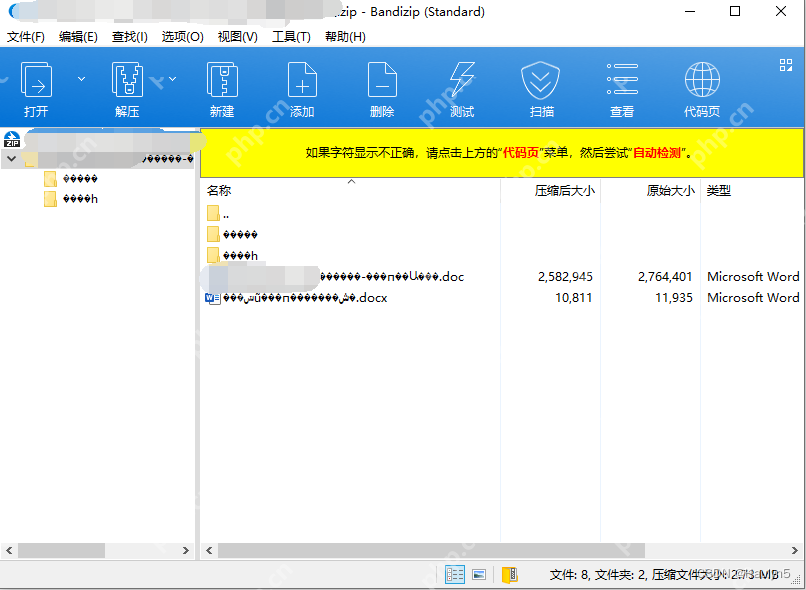Image resolution: width=806 pixels, height=590 pixels.
Task: Click the Extract (解压) toolbar icon
Action: coord(127,80)
